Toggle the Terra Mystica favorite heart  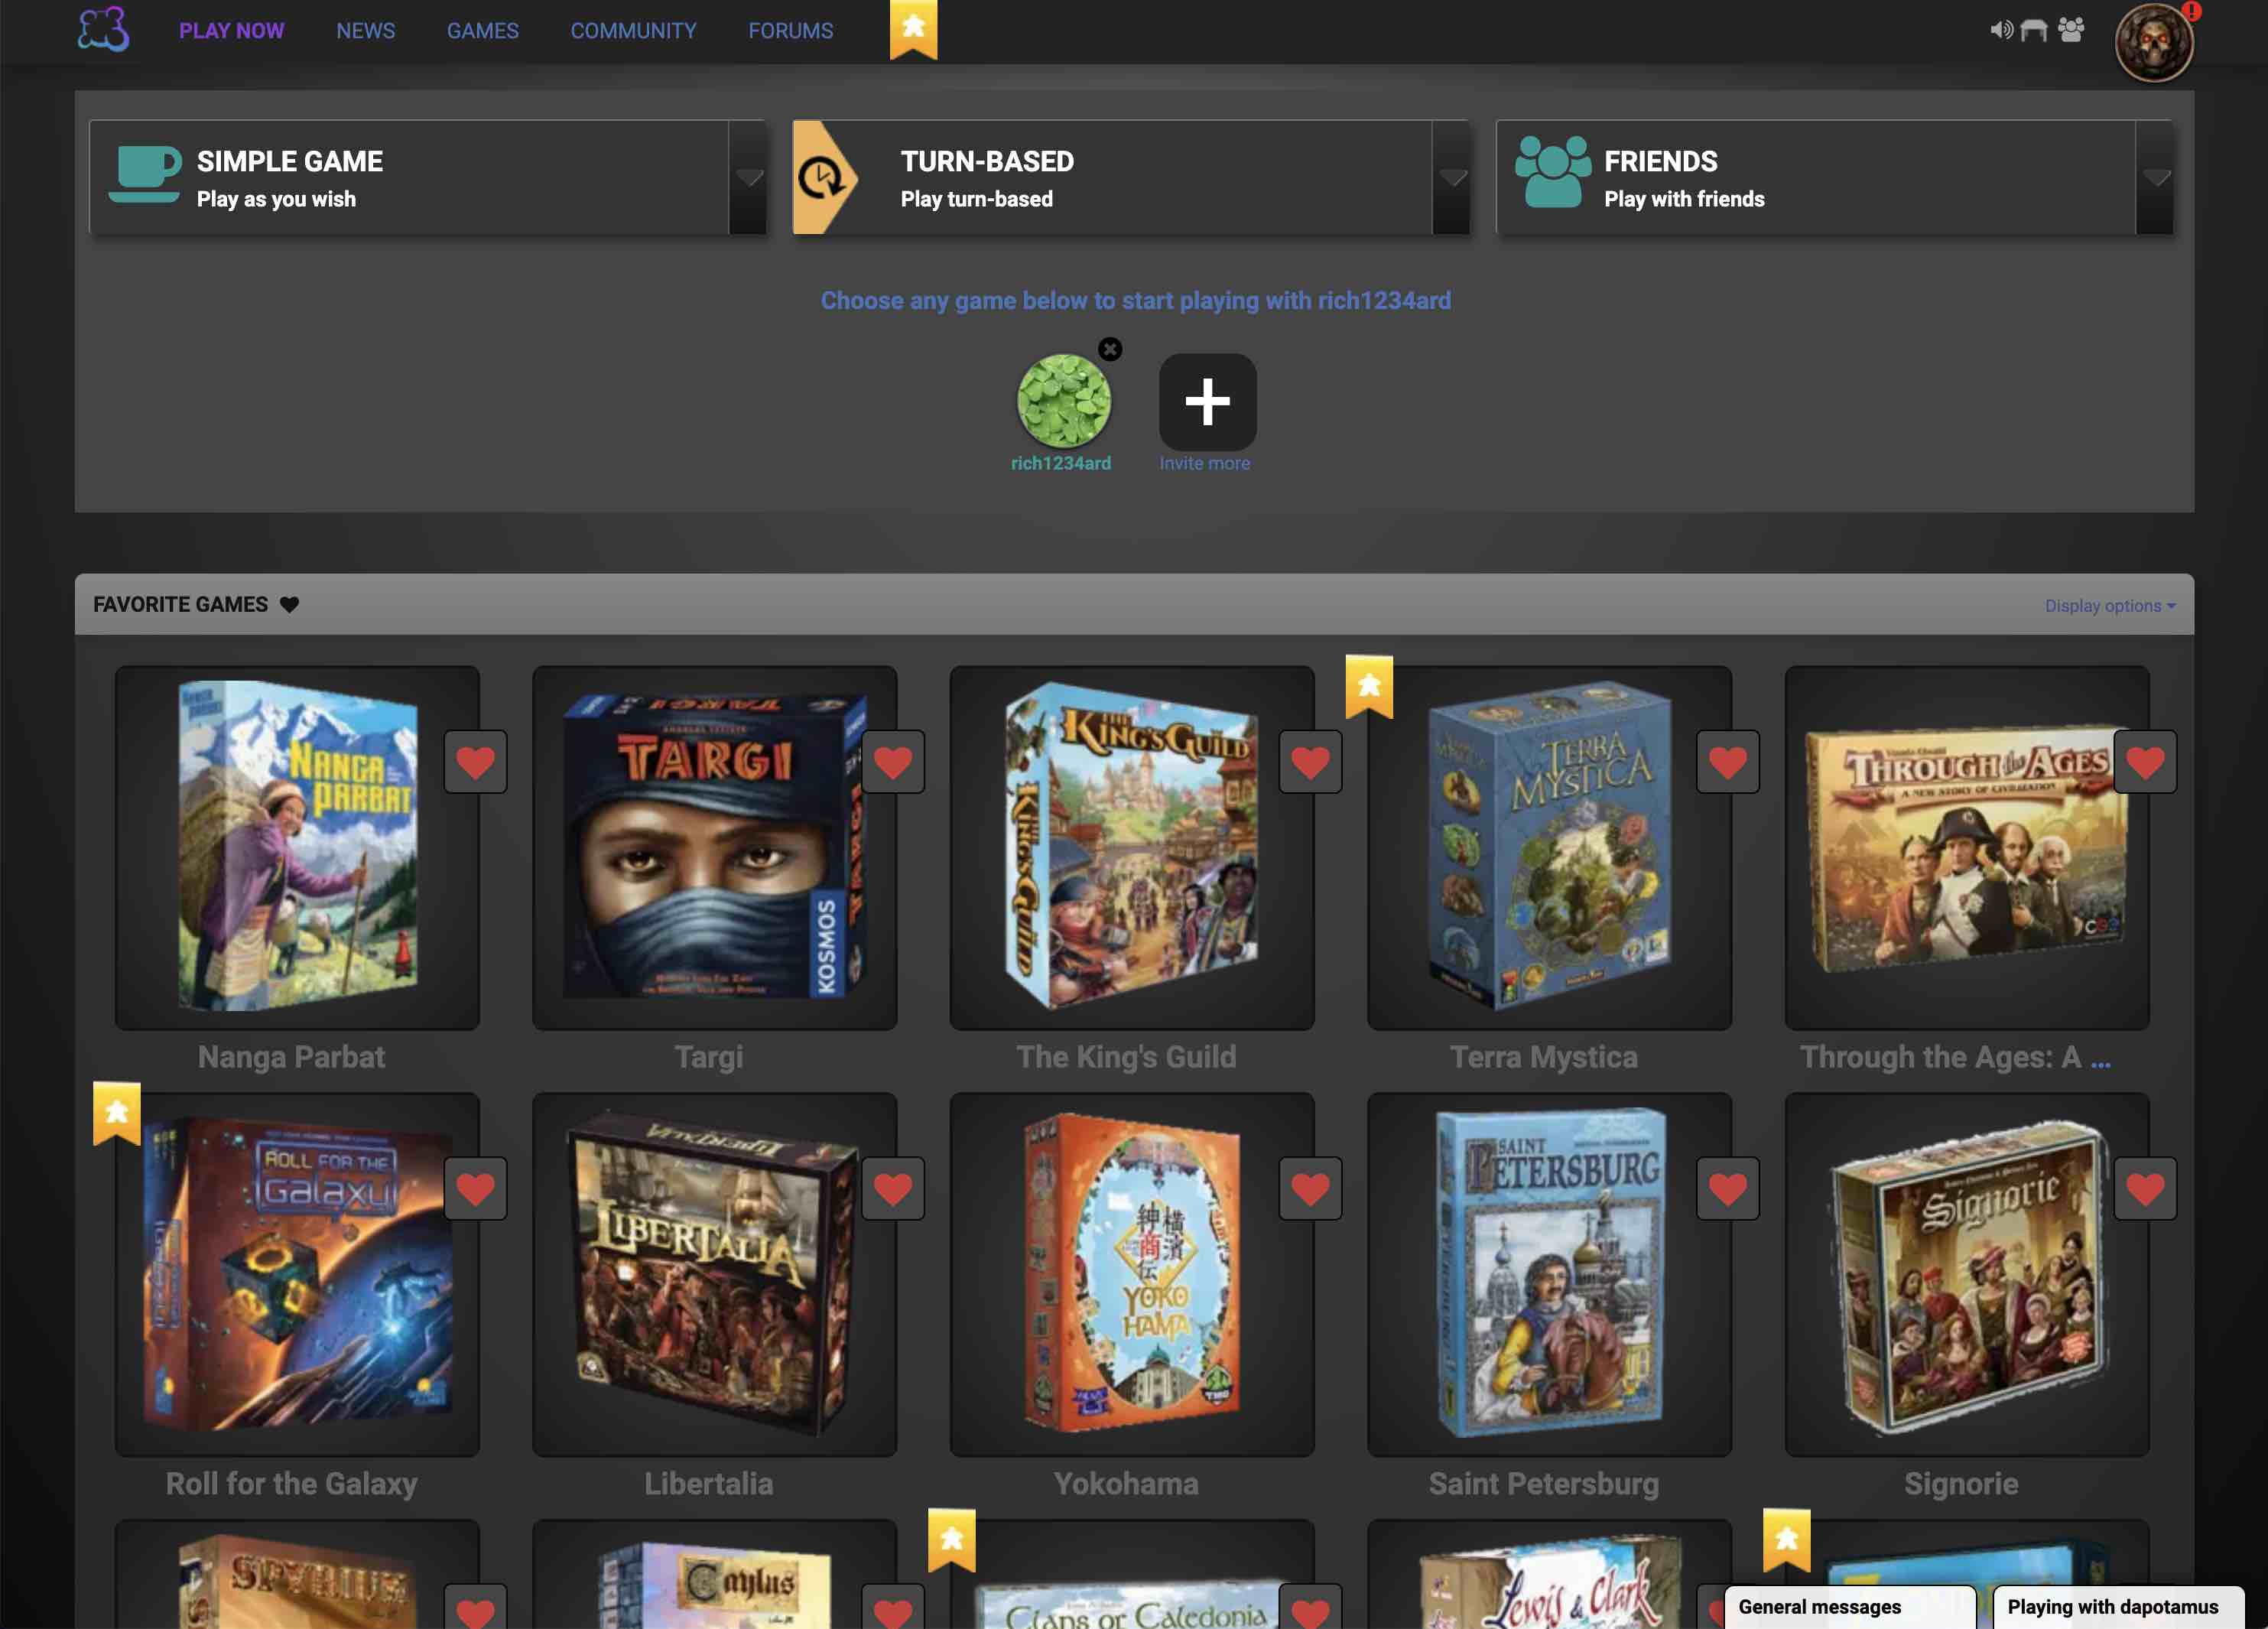point(1728,762)
